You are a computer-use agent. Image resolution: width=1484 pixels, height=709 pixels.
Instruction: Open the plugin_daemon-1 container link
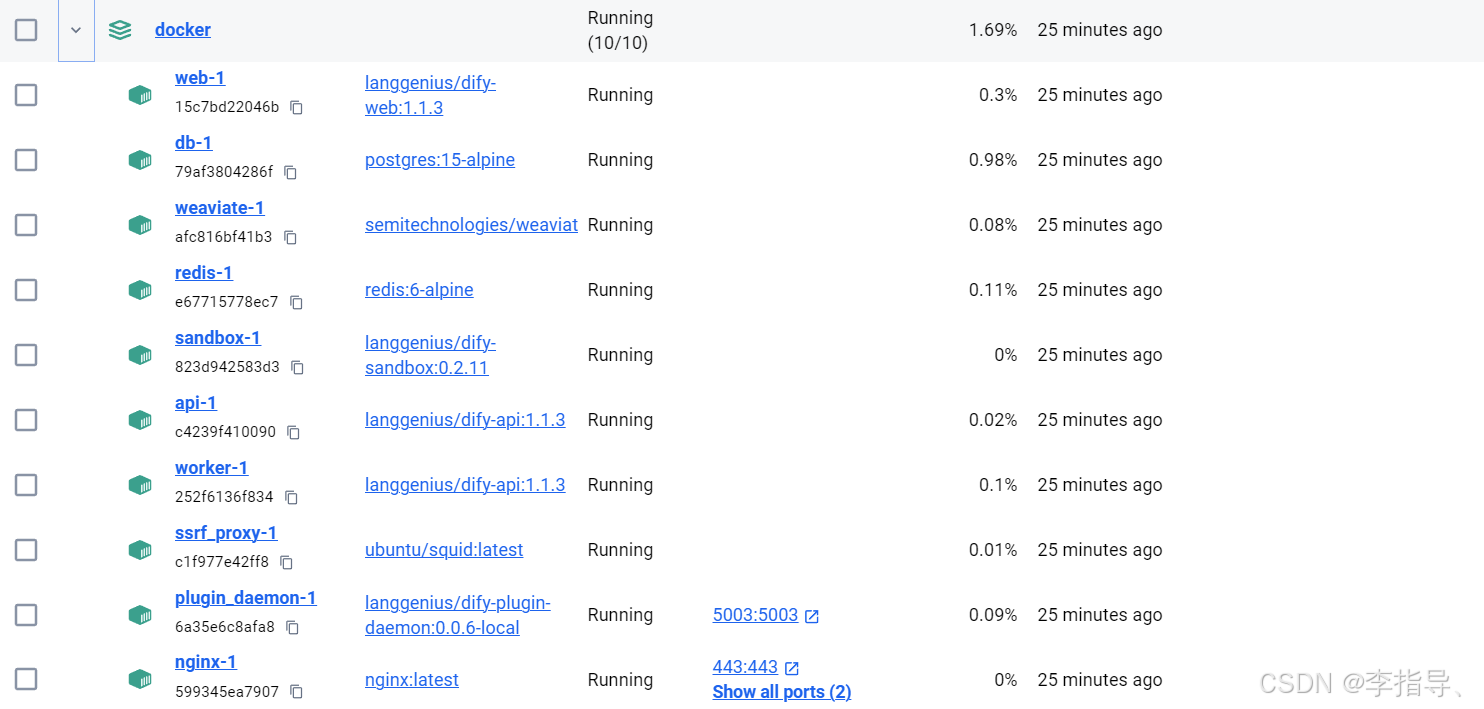(x=246, y=598)
